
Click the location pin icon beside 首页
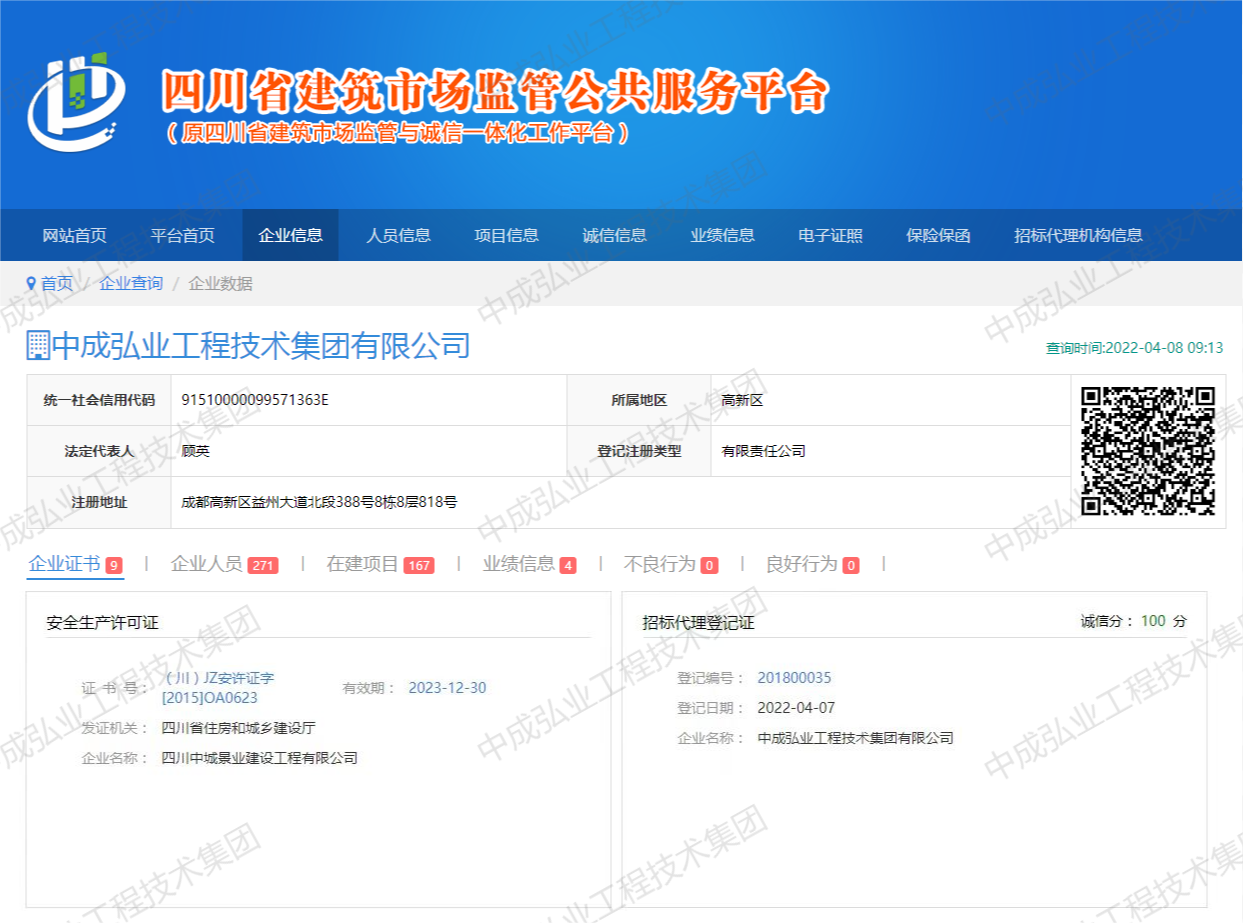[31, 284]
